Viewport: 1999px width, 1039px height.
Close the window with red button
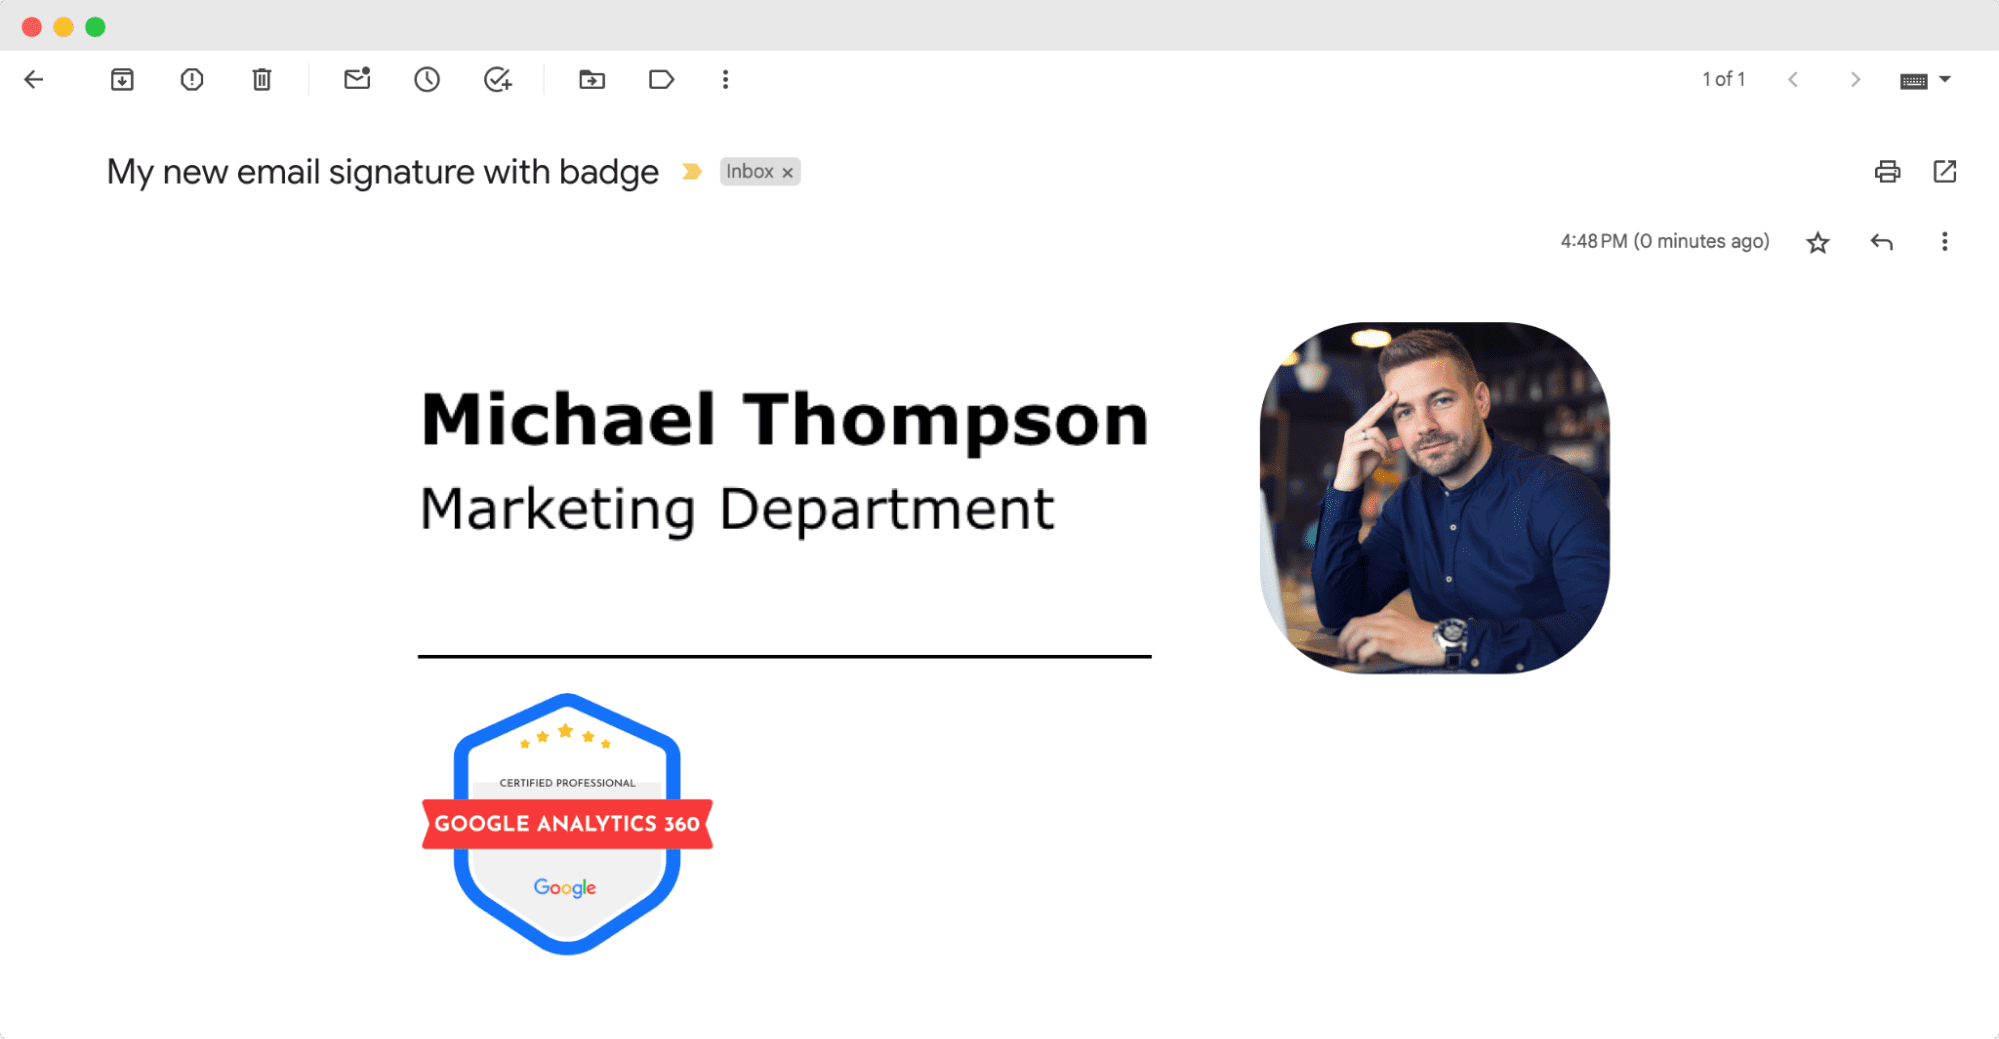click(x=32, y=27)
